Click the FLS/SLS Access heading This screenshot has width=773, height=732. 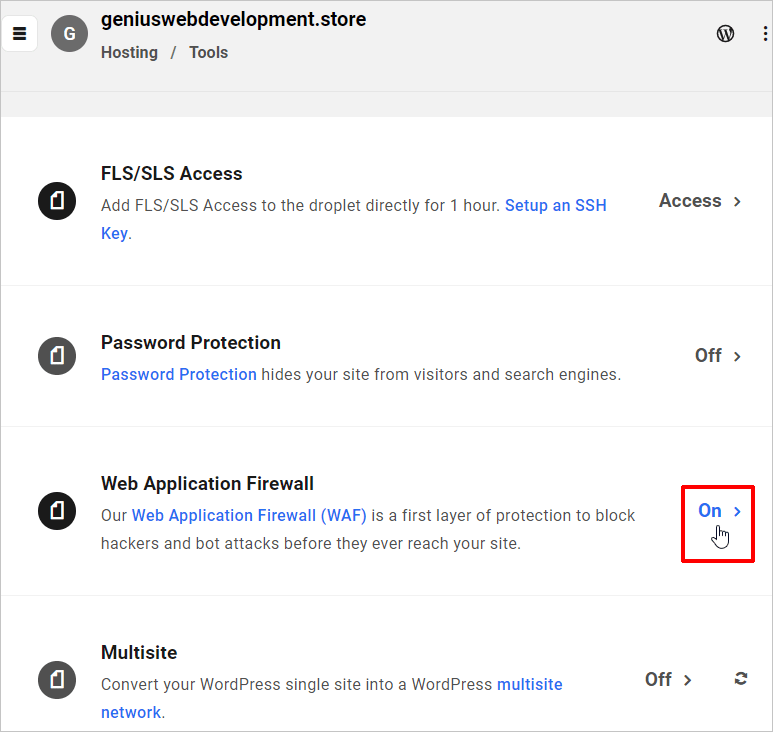[x=172, y=174]
